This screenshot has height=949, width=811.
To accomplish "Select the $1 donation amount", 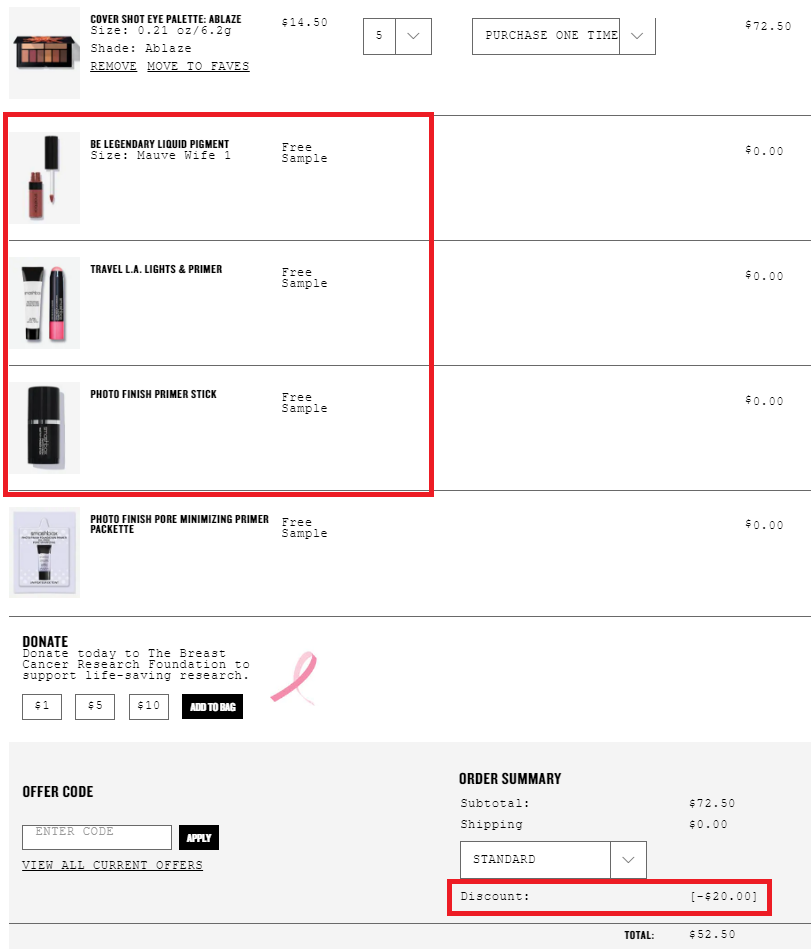I will click(x=42, y=706).
